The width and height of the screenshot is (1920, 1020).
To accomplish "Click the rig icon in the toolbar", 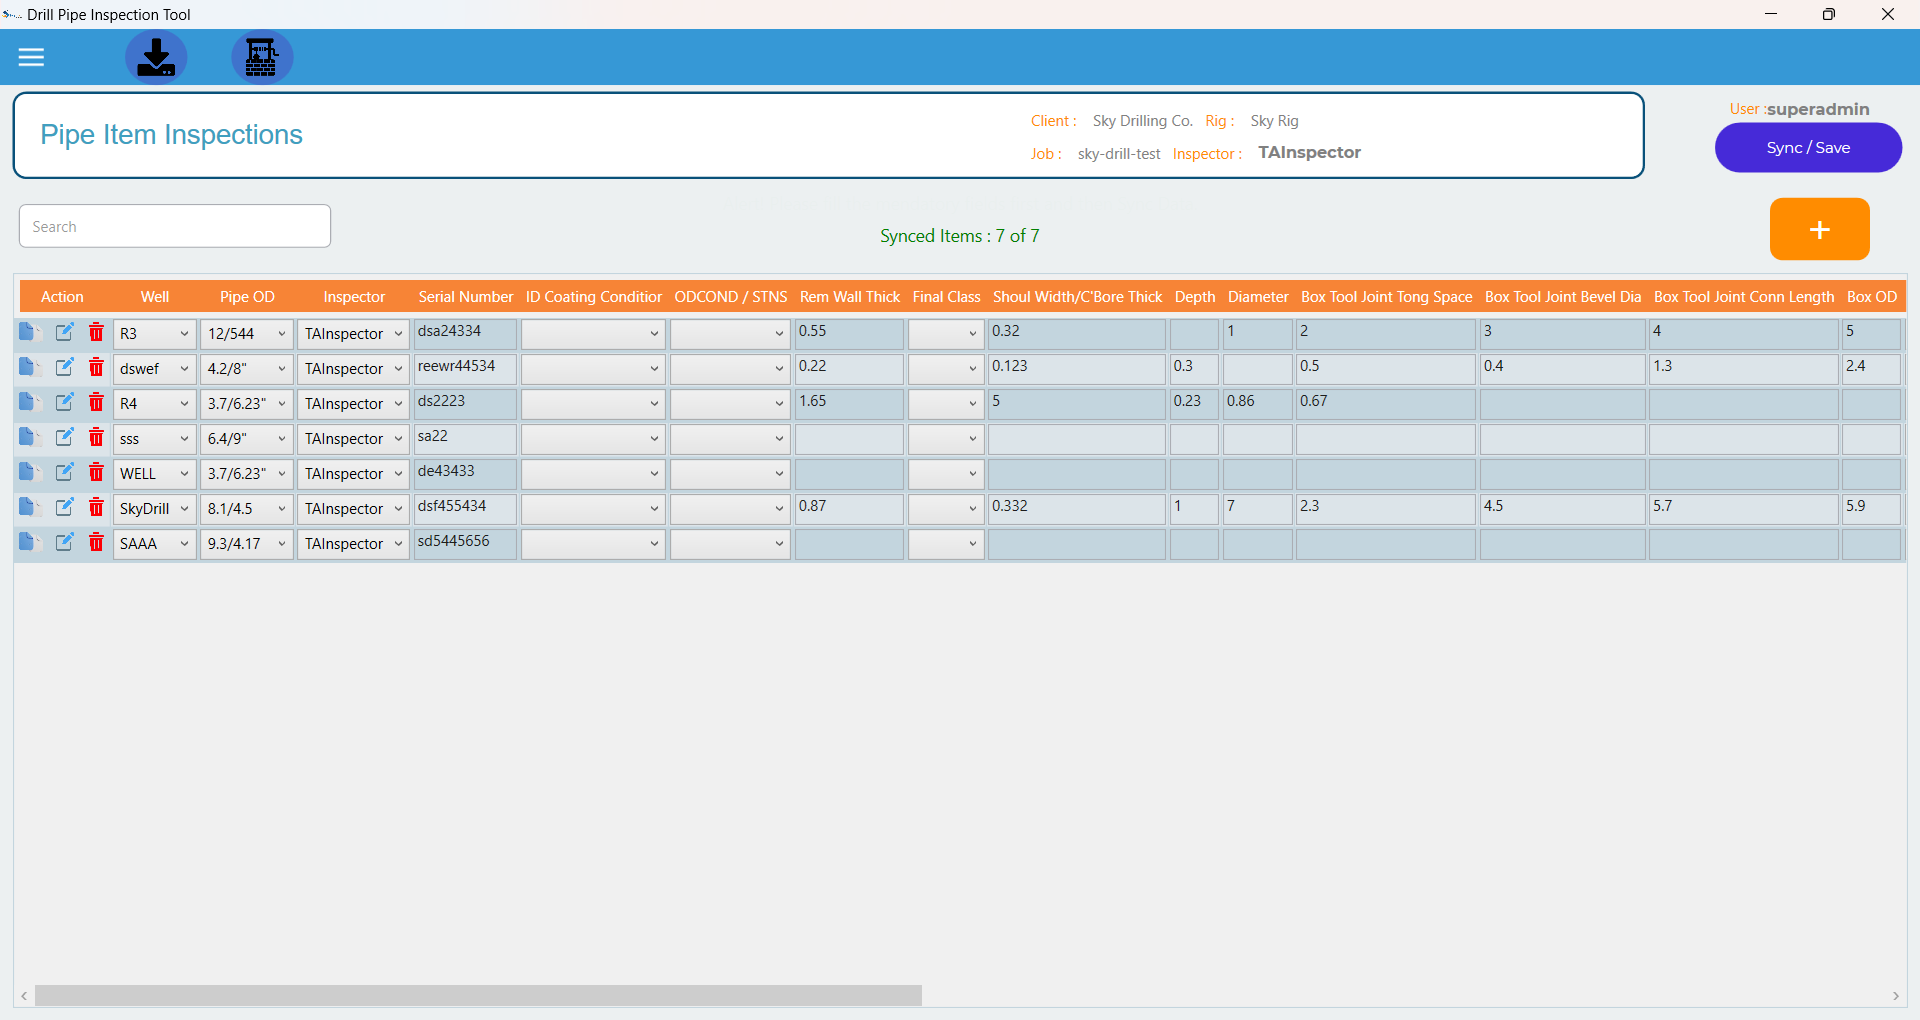I will point(262,57).
